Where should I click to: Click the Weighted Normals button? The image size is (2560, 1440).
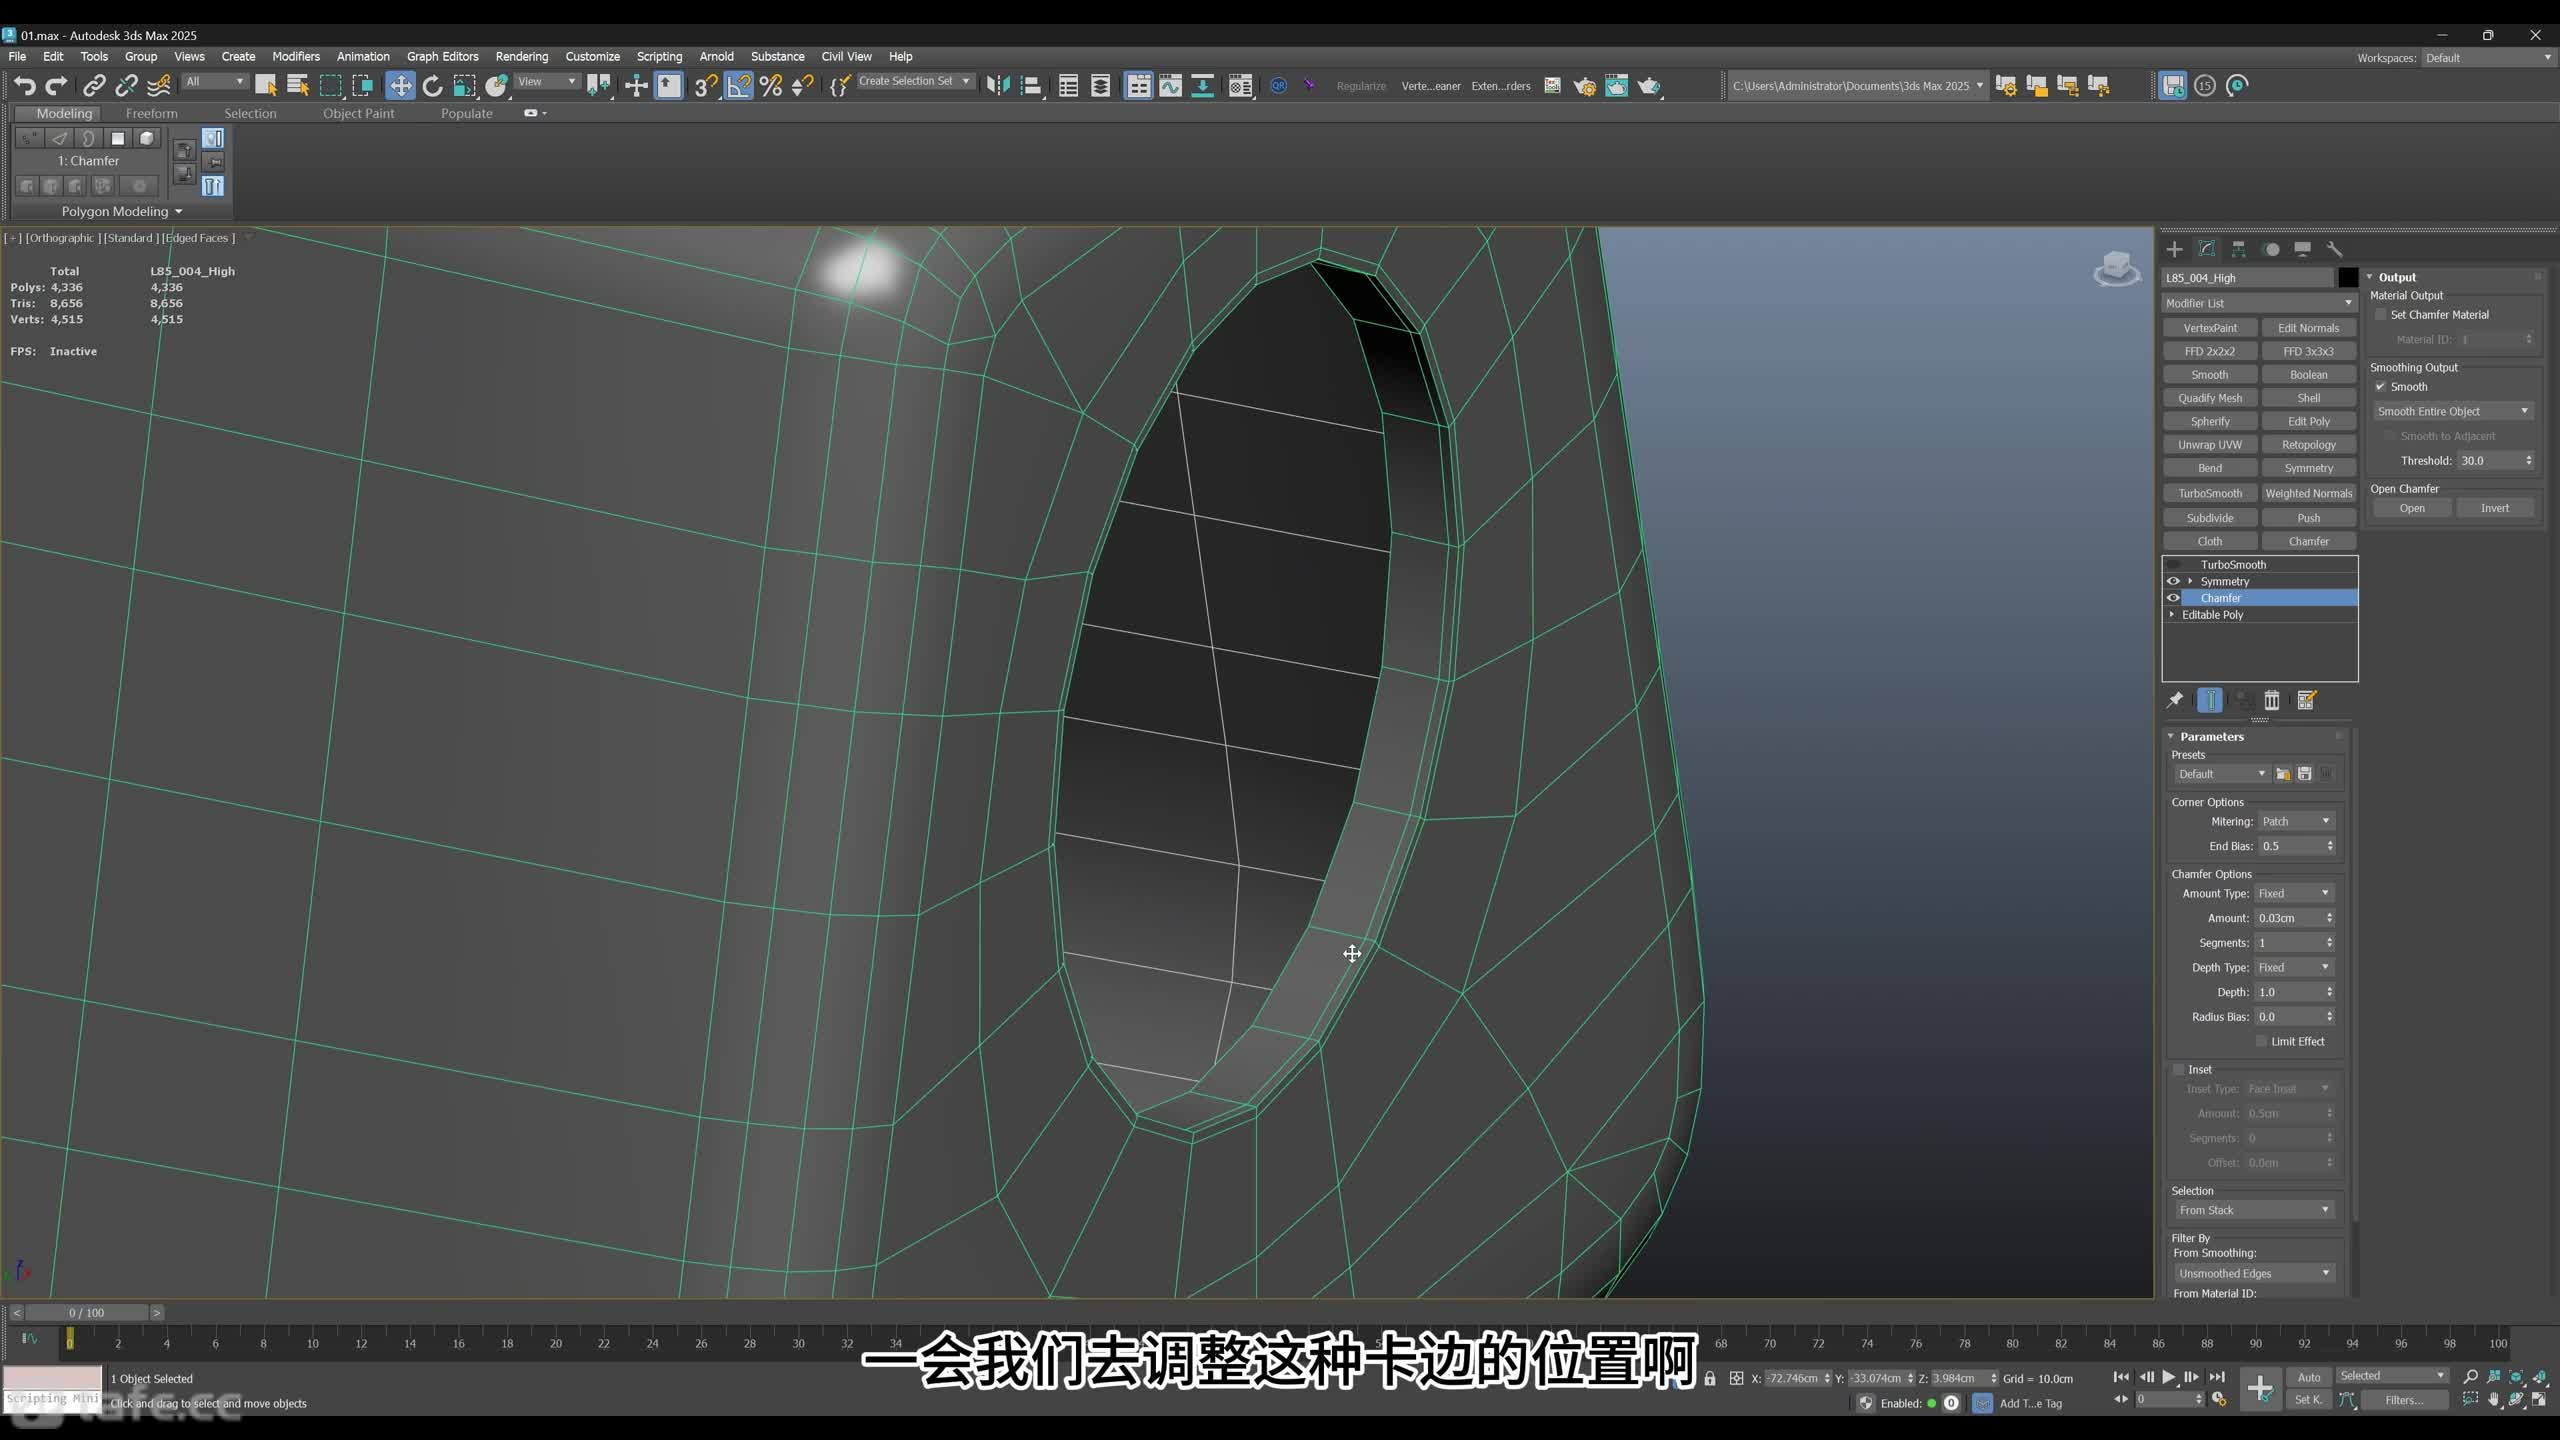point(2308,493)
